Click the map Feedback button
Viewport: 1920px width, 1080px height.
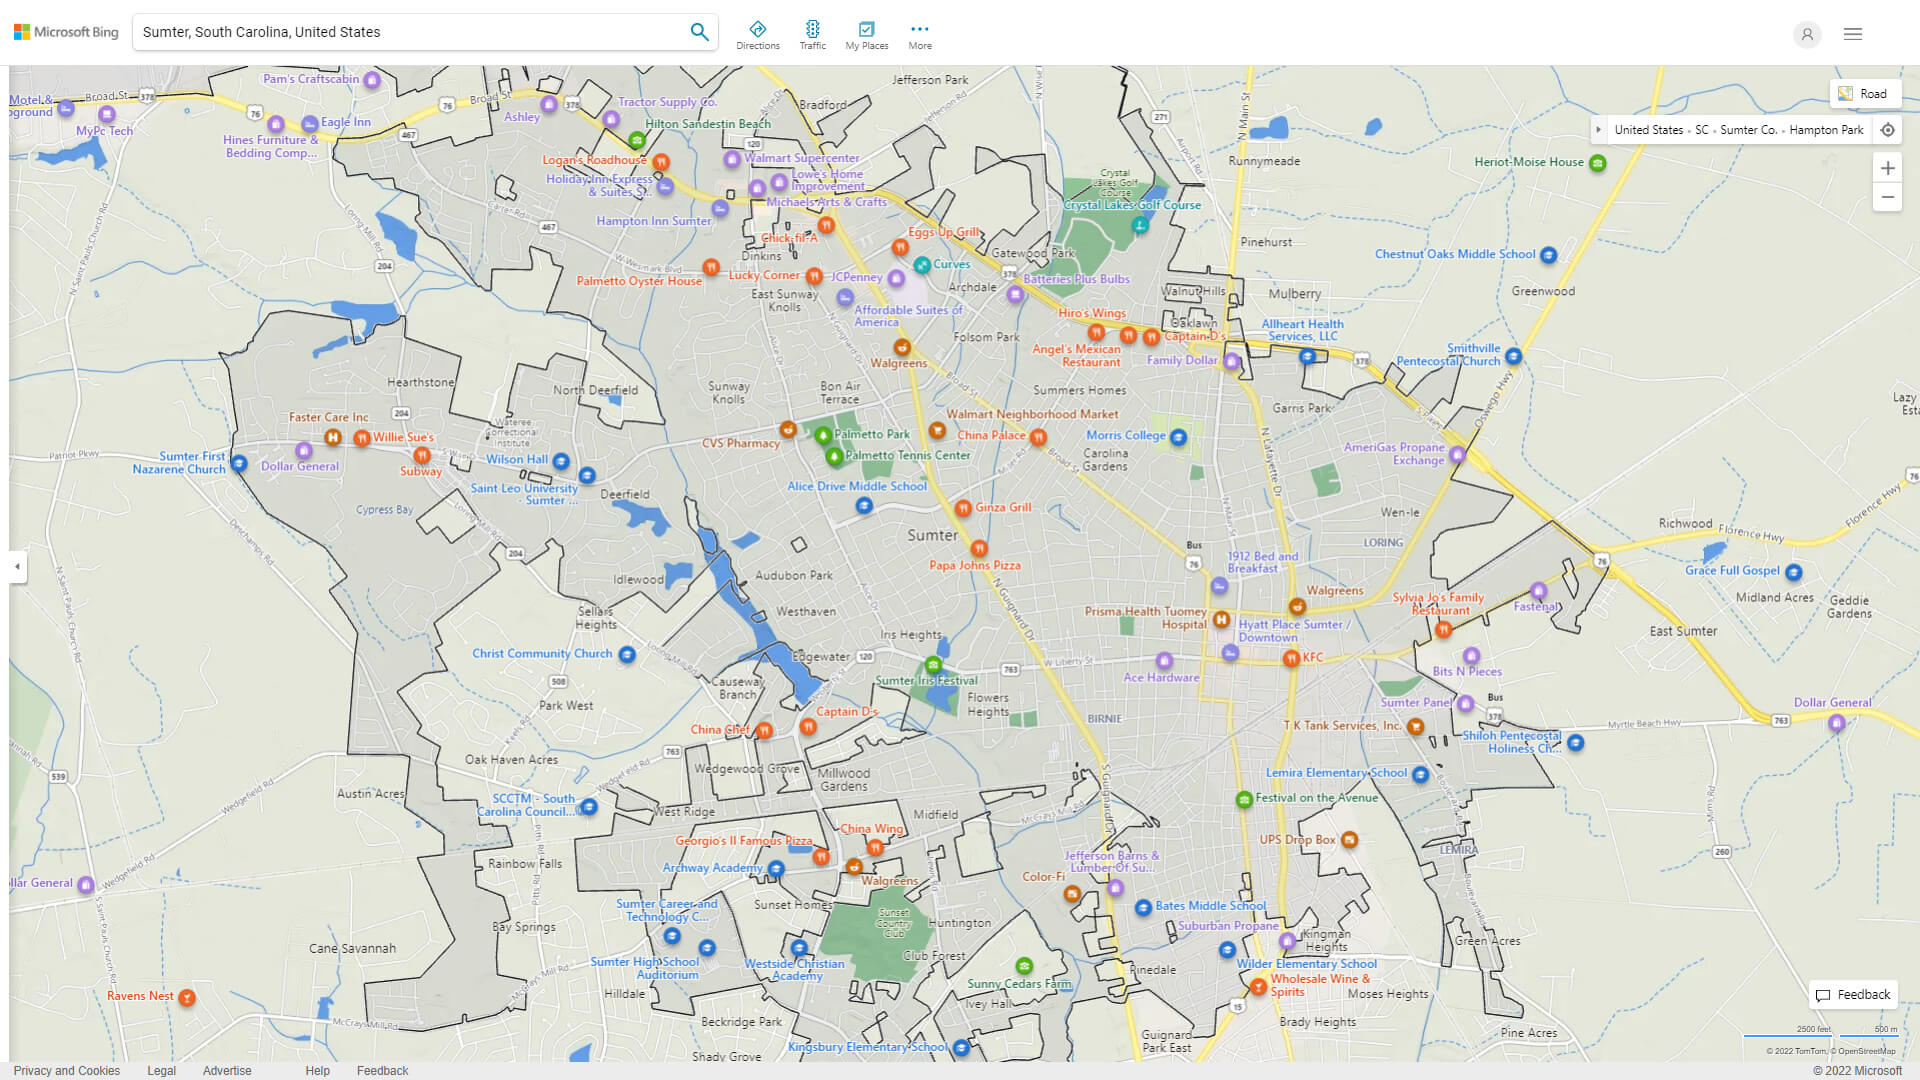point(1853,994)
